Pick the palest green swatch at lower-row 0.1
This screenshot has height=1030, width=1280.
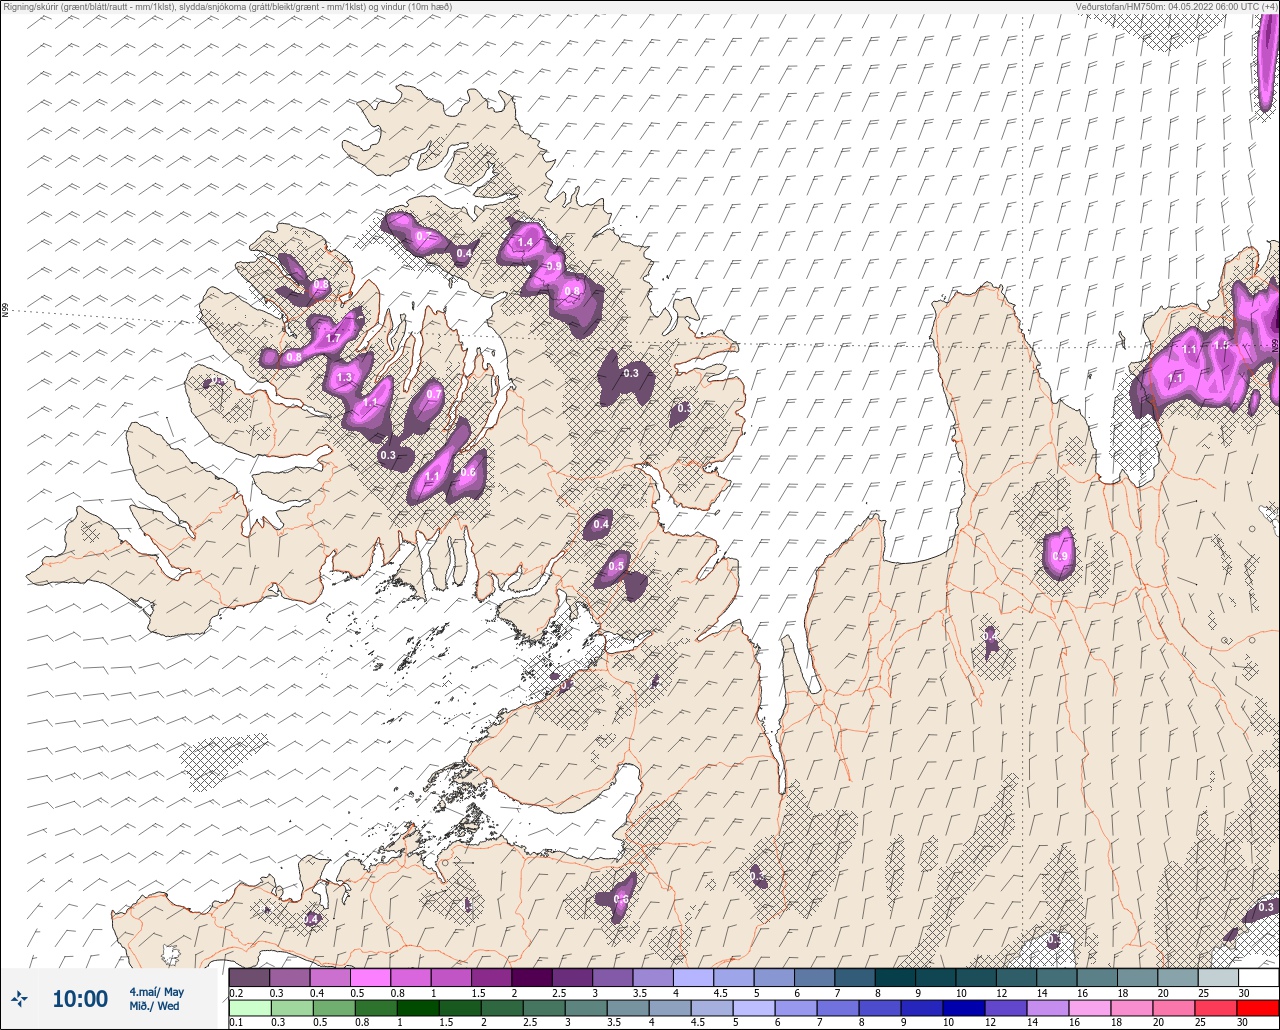pos(250,1008)
